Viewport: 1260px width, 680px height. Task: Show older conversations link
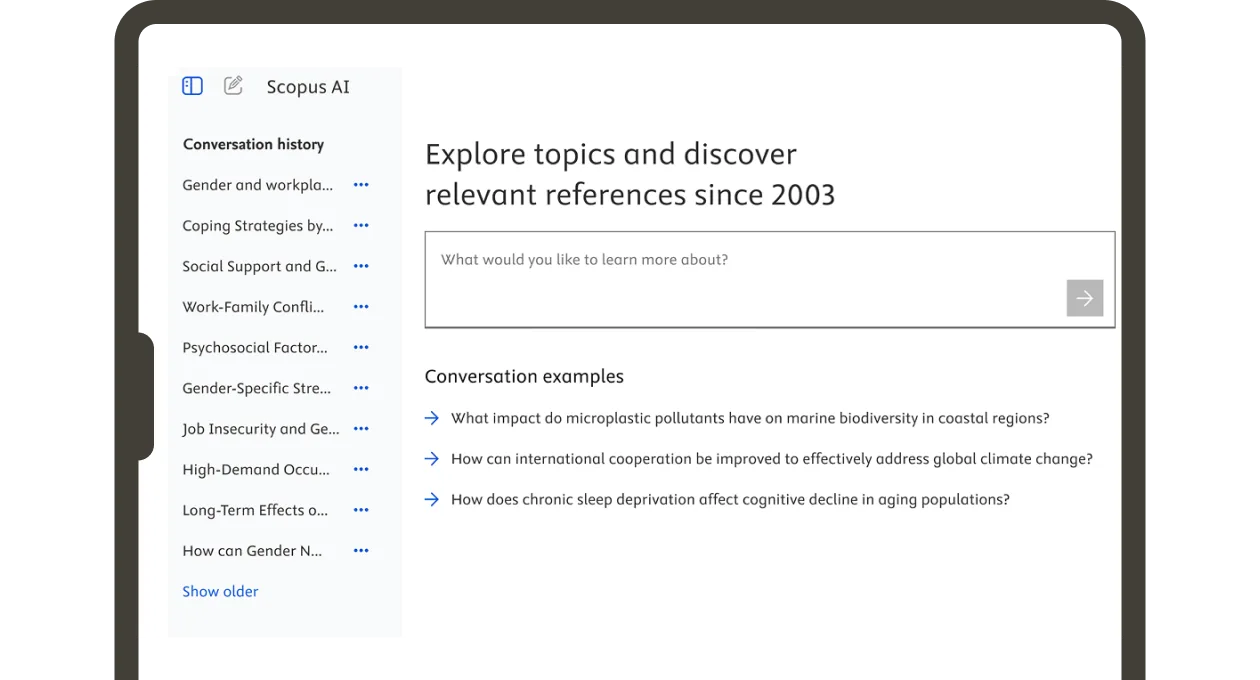(x=220, y=591)
